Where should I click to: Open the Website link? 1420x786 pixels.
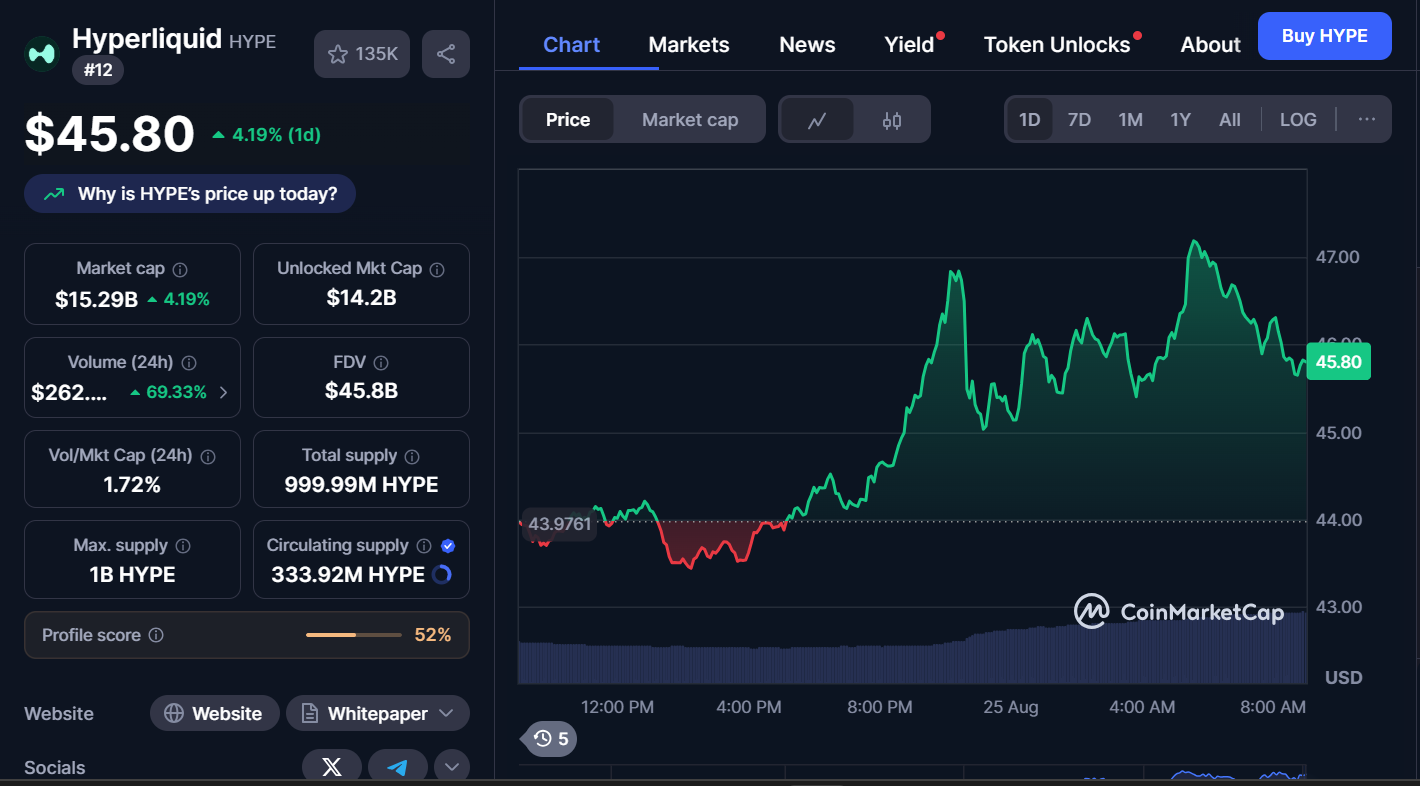[214, 714]
